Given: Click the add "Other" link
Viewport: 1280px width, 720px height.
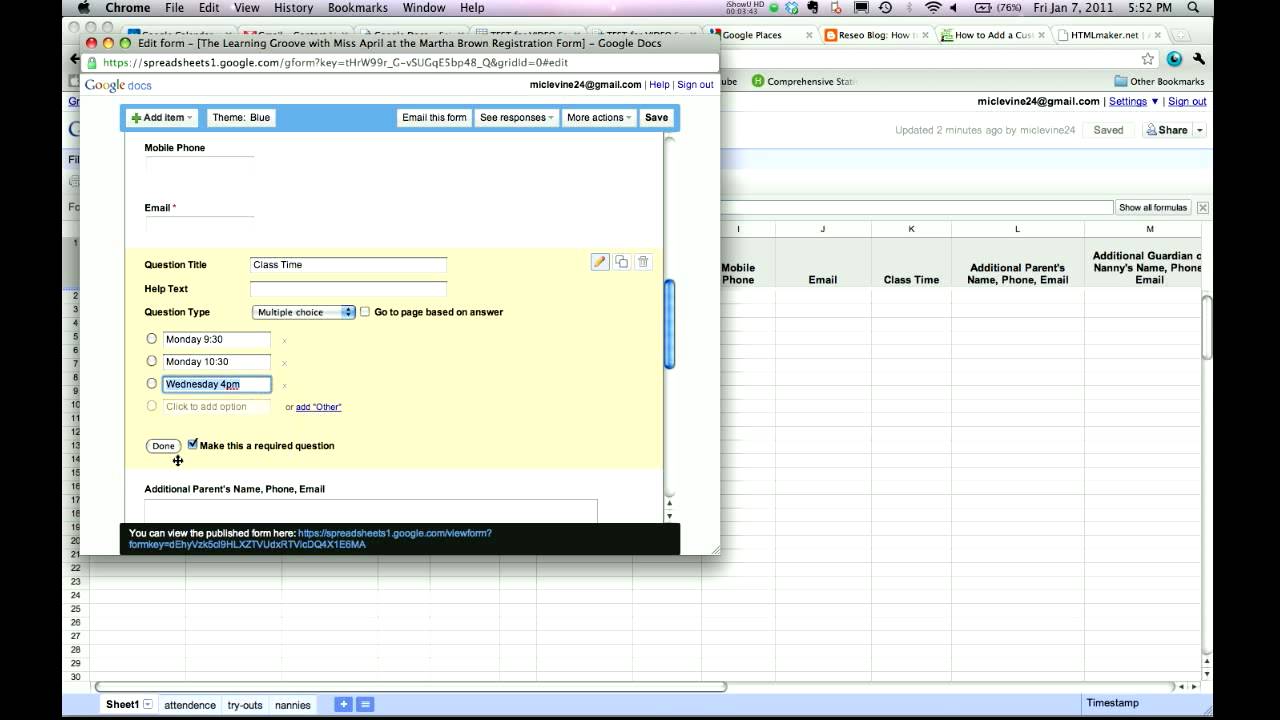Looking at the screenshot, I should pyautogui.click(x=318, y=407).
